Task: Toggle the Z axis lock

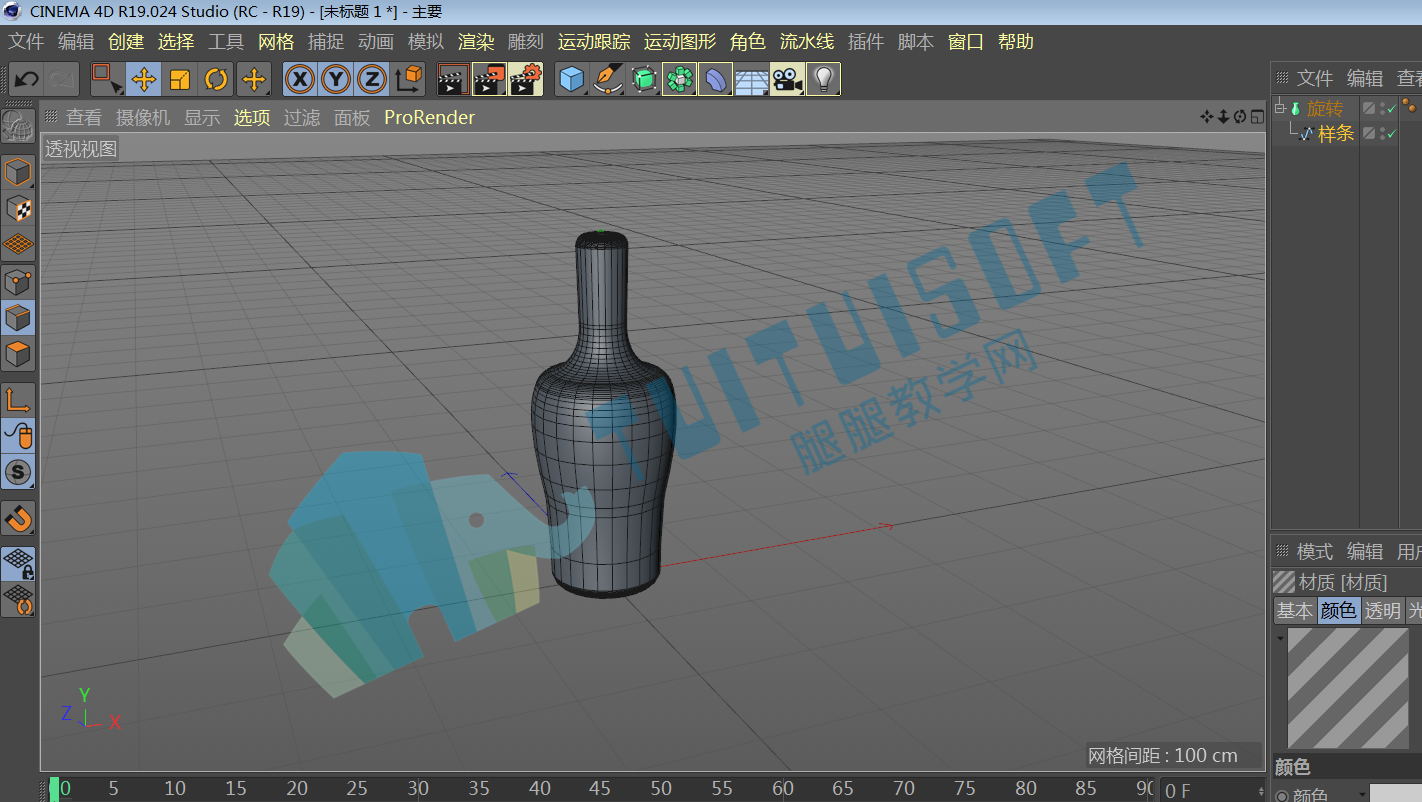Action: coord(372,79)
